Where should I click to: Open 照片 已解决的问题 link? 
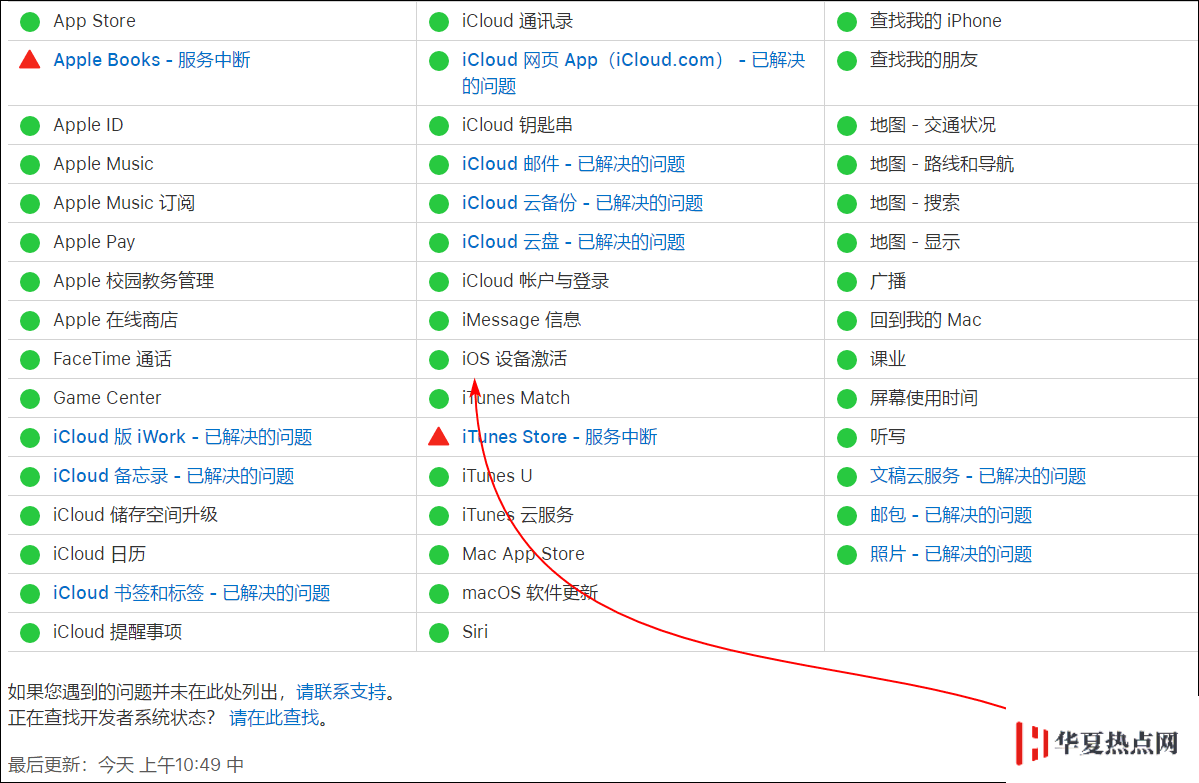coord(950,554)
